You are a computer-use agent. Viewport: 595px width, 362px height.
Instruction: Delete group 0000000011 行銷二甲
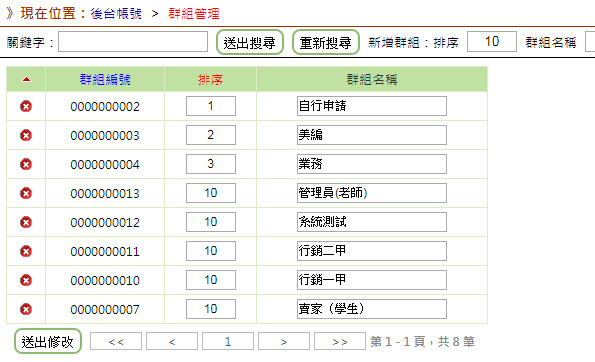click(26, 251)
